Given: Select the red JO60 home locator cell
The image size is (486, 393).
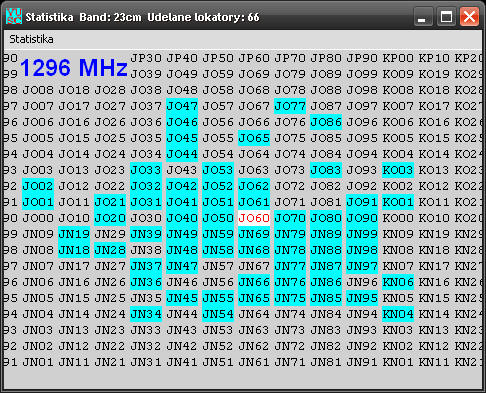Looking at the screenshot, I should pyautogui.click(x=254, y=218).
